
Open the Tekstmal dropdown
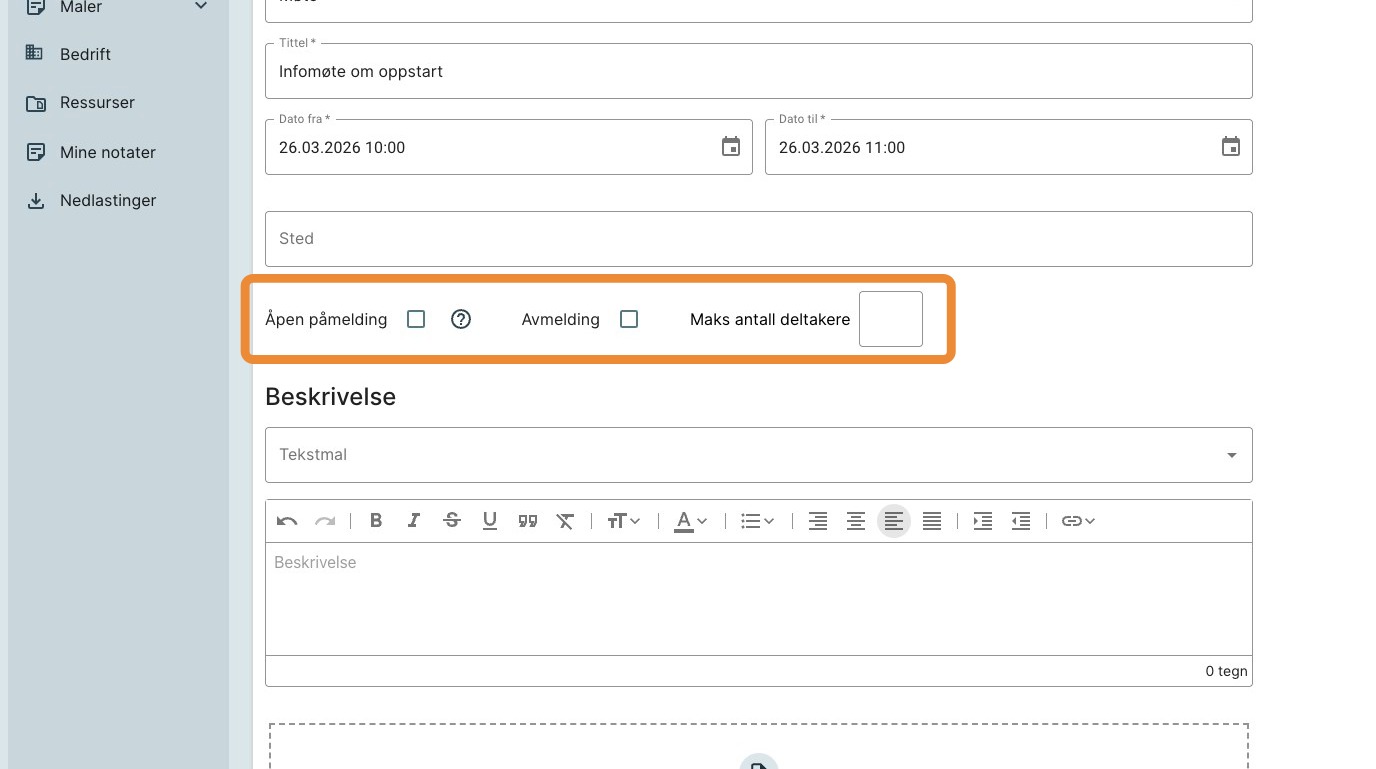[758, 455]
